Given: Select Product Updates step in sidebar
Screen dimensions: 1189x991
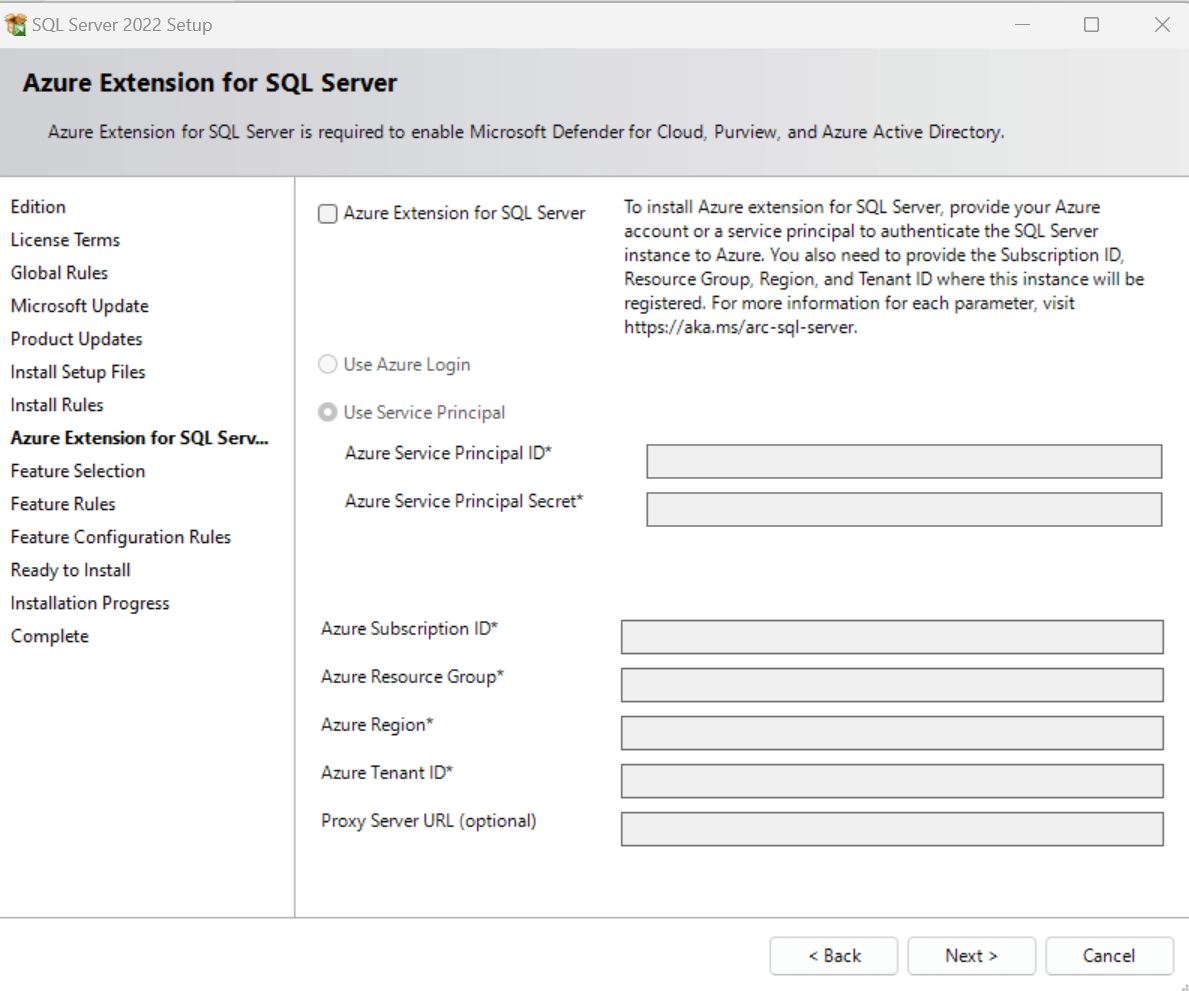Looking at the screenshot, I should pyautogui.click(x=77, y=339).
